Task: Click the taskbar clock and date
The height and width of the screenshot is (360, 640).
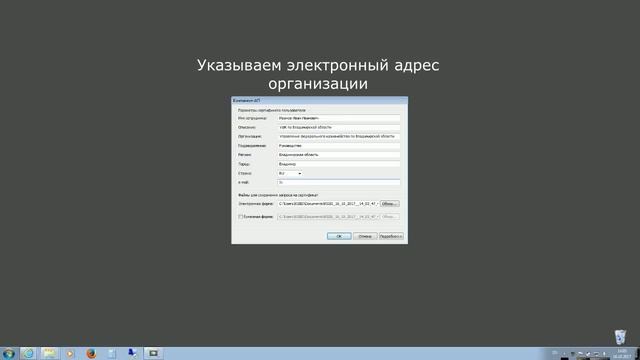Action: [x=622, y=353]
